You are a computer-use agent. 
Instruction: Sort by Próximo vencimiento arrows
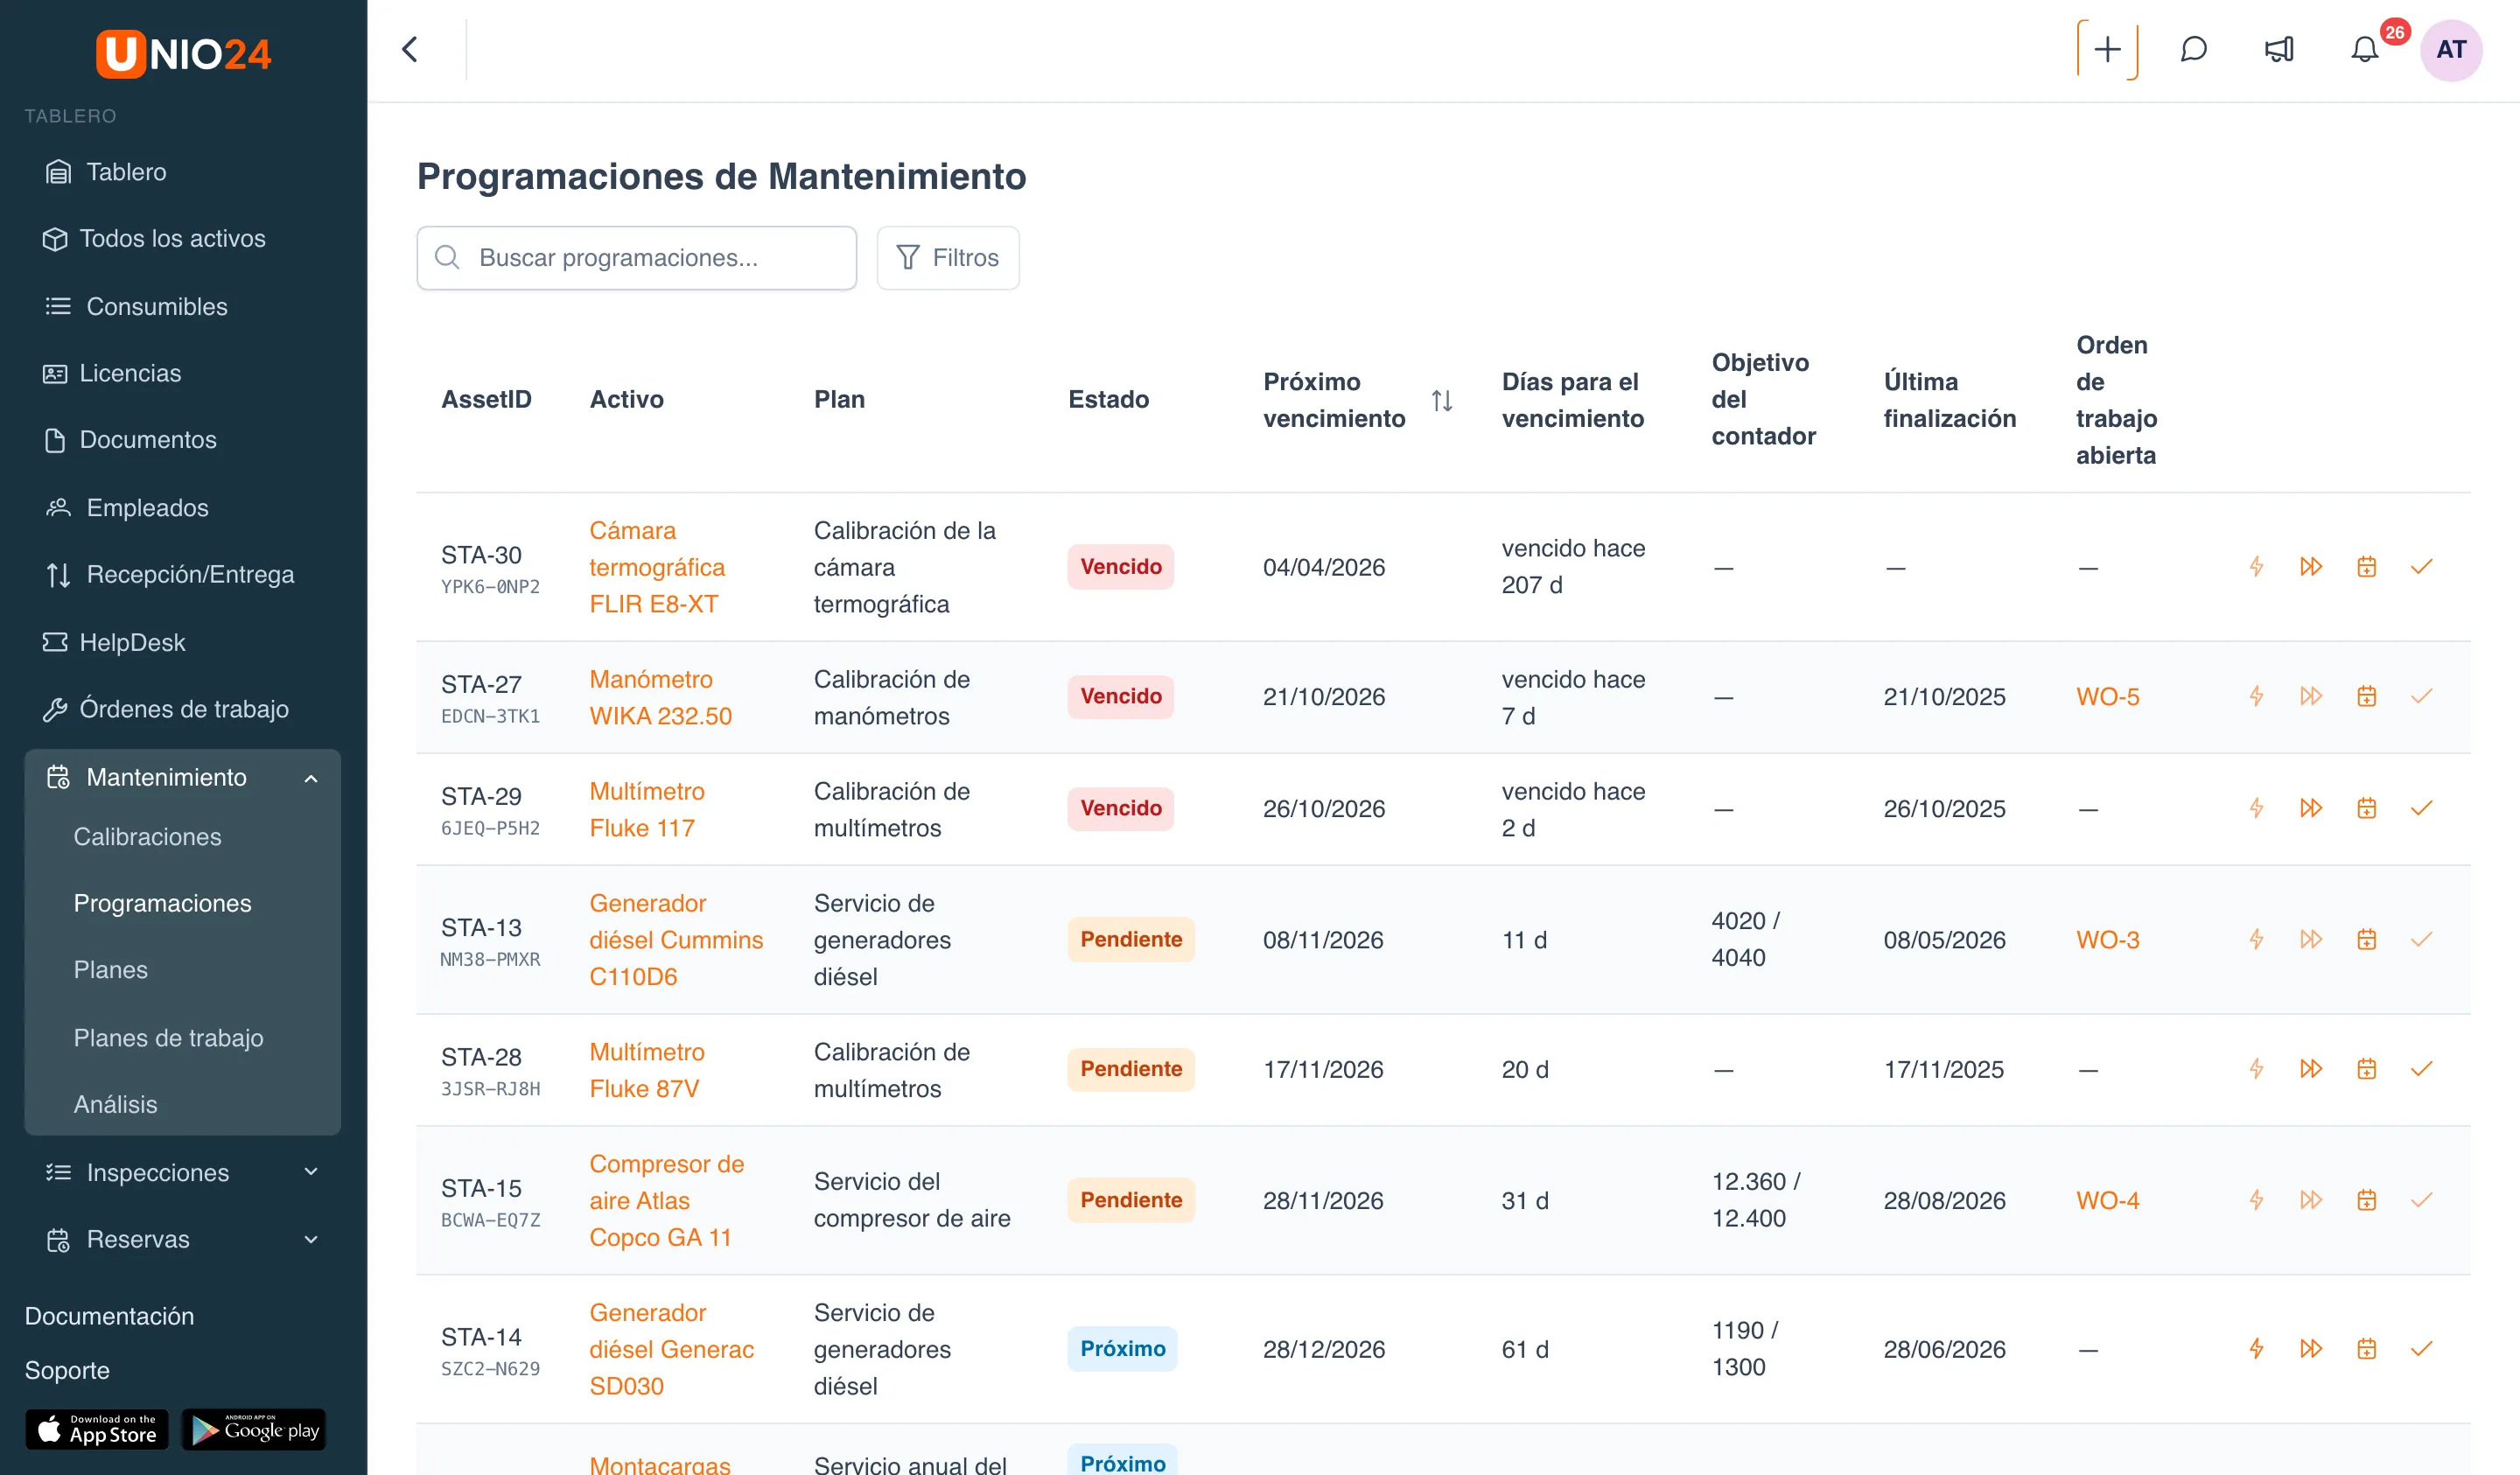pos(1441,400)
